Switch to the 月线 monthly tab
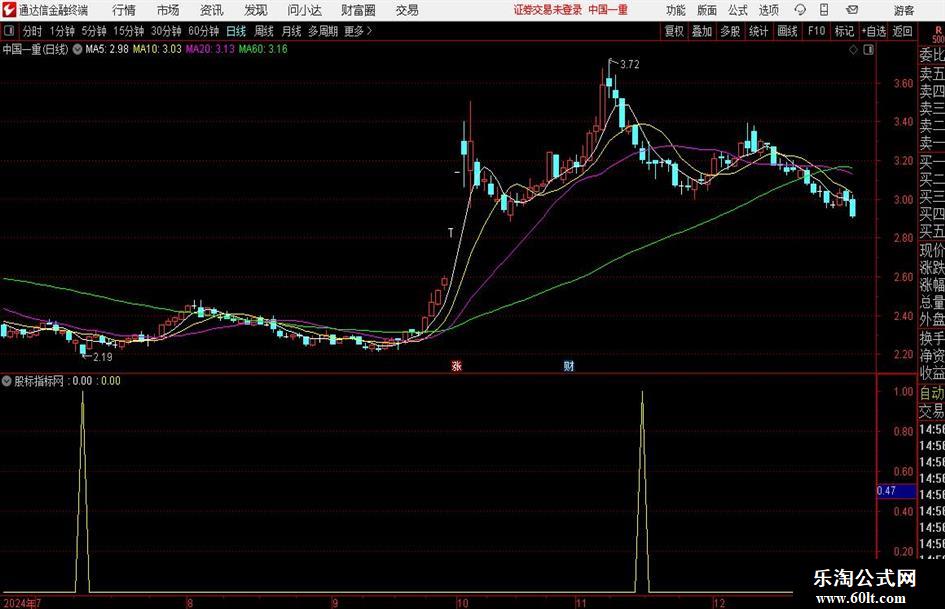The image size is (945, 609). coord(291,31)
